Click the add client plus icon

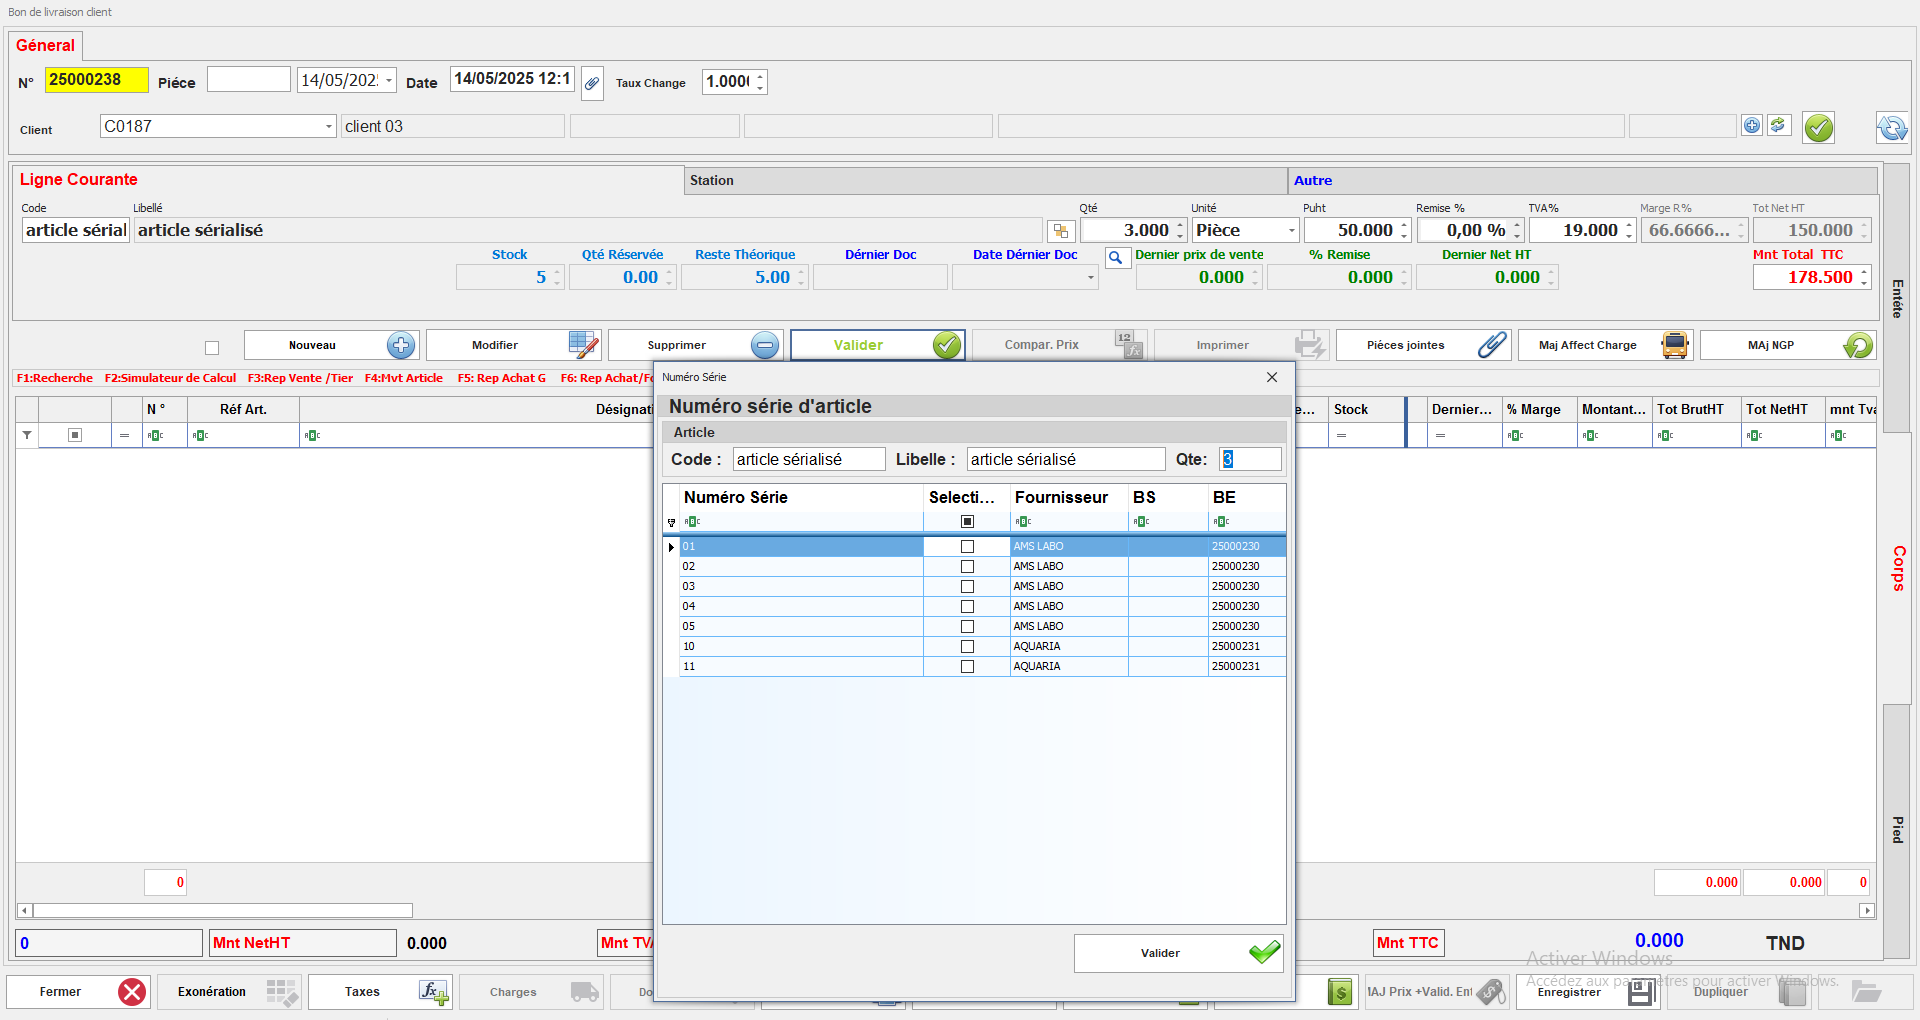pyautogui.click(x=1751, y=126)
